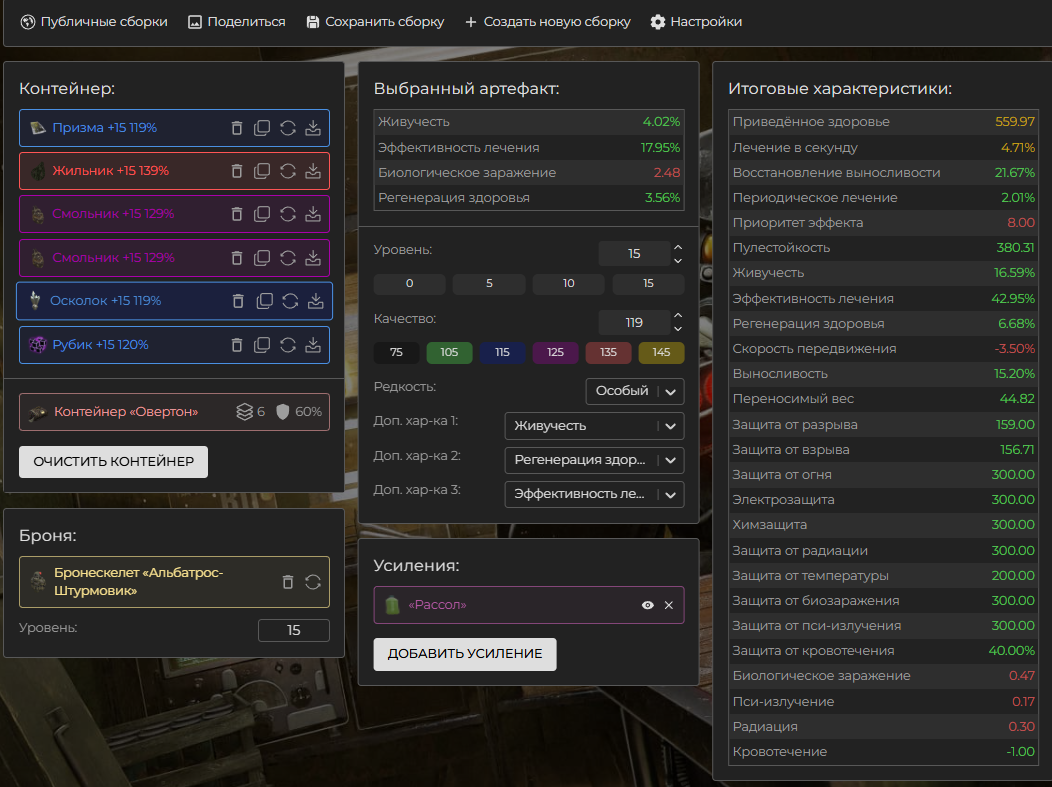Set level preset to 0
This screenshot has width=1052, height=787.
pos(409,284)
